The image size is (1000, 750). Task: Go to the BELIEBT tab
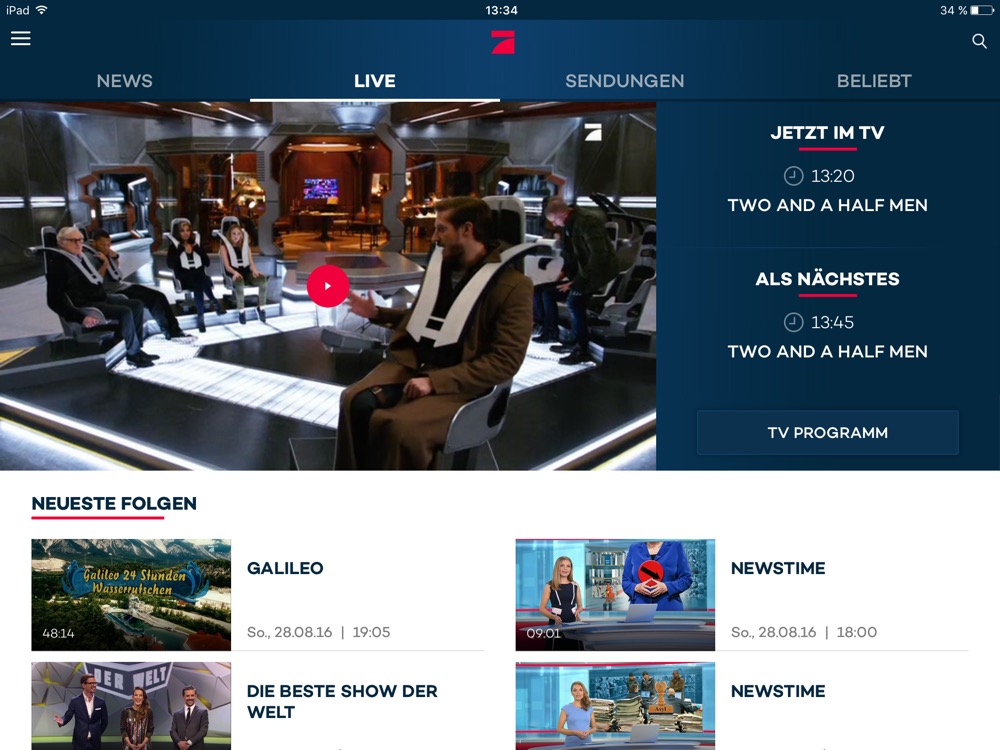tap(874, 81)
